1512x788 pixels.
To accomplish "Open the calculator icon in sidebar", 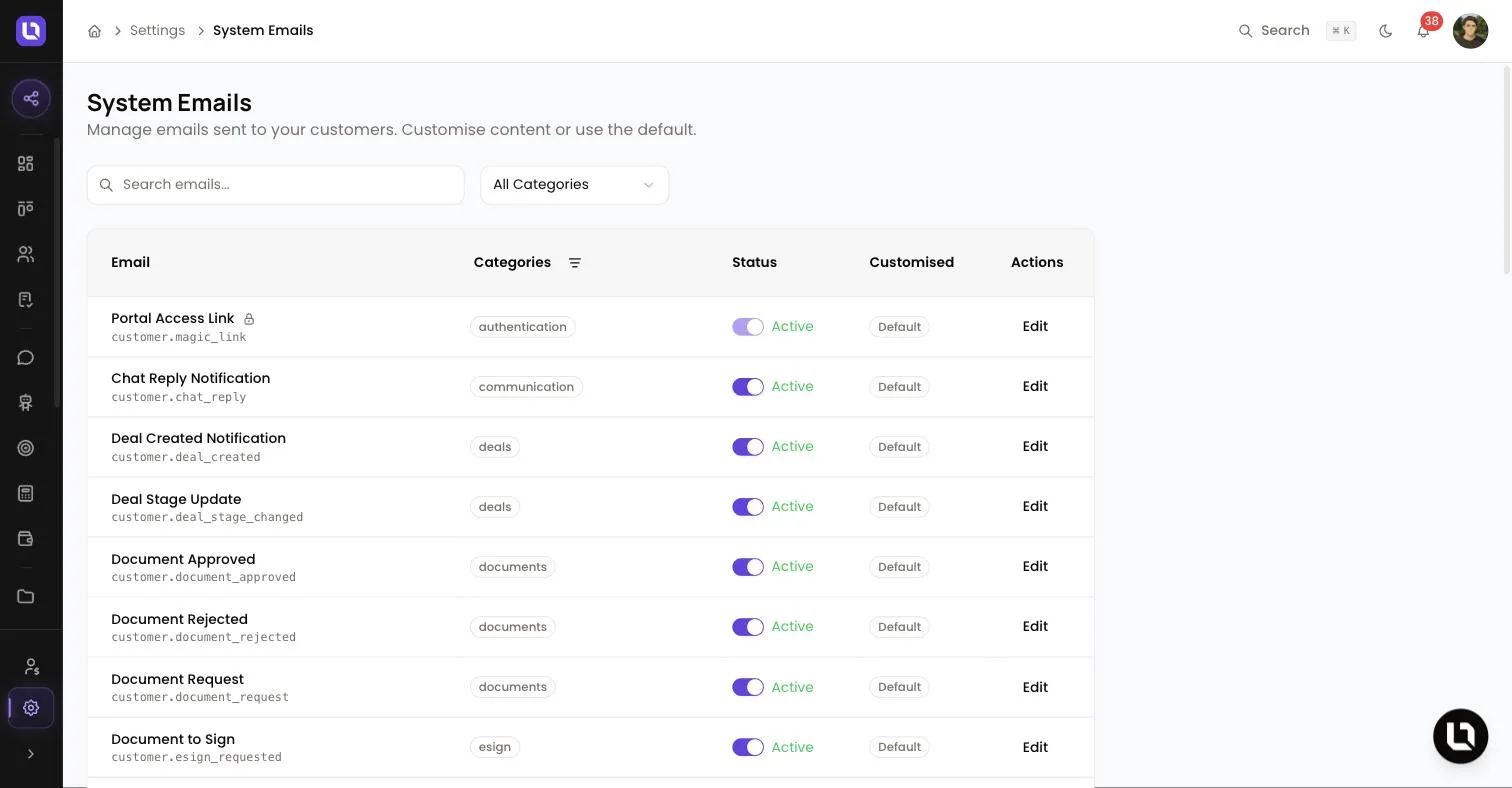I will 26,493.
